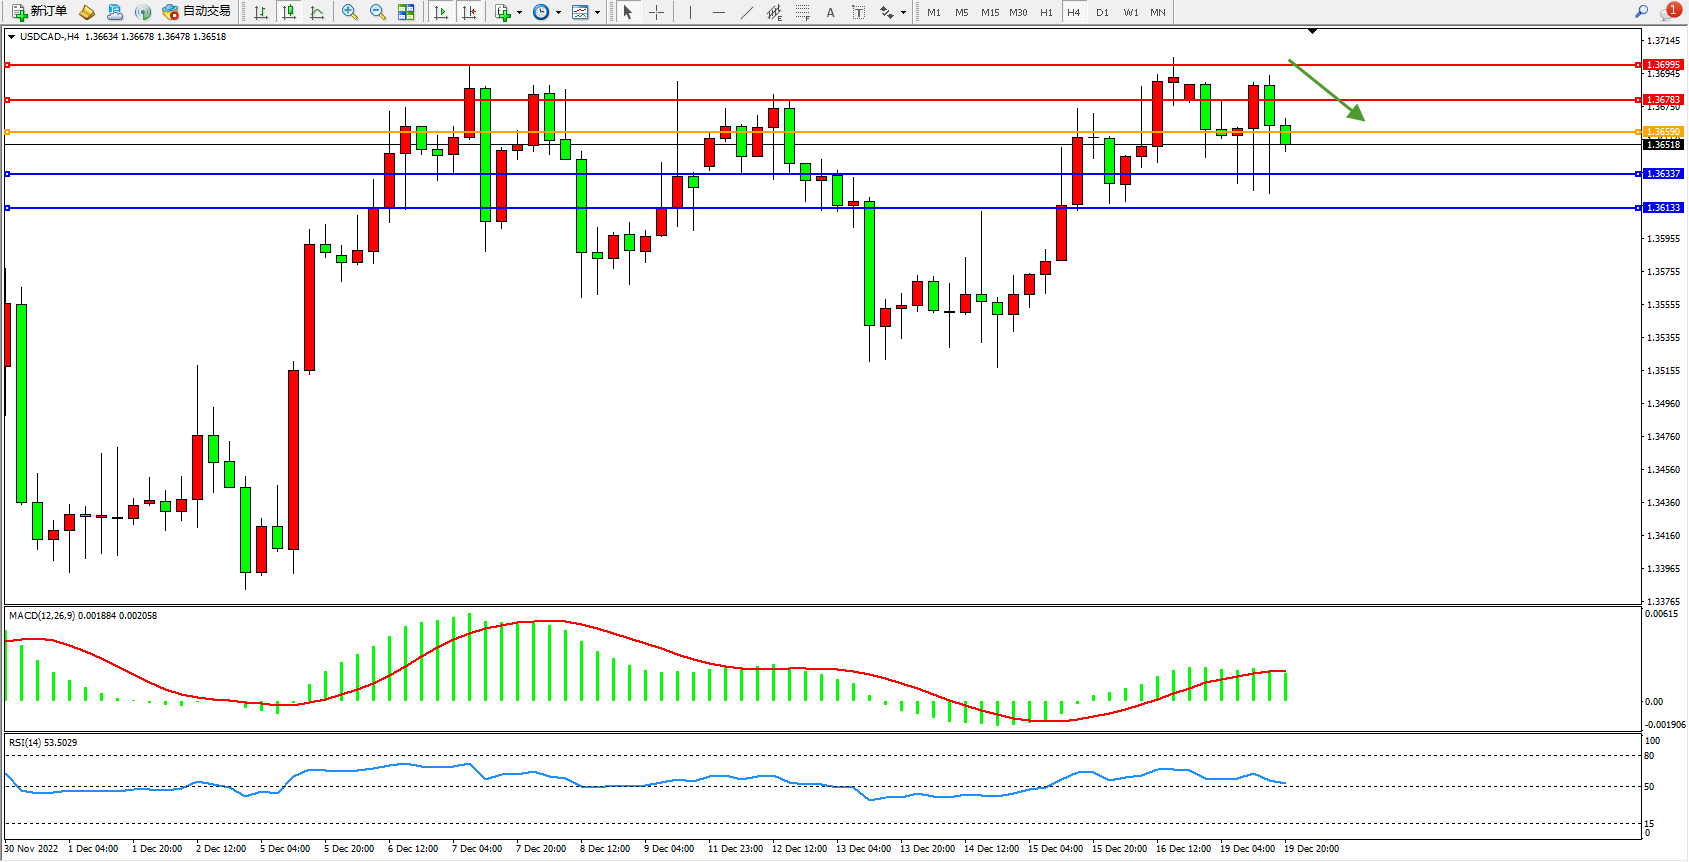The width and height of the screenshot is (1689, 862).
Task: Click the red 1.36995 price level label
Action: point(1663,65)
